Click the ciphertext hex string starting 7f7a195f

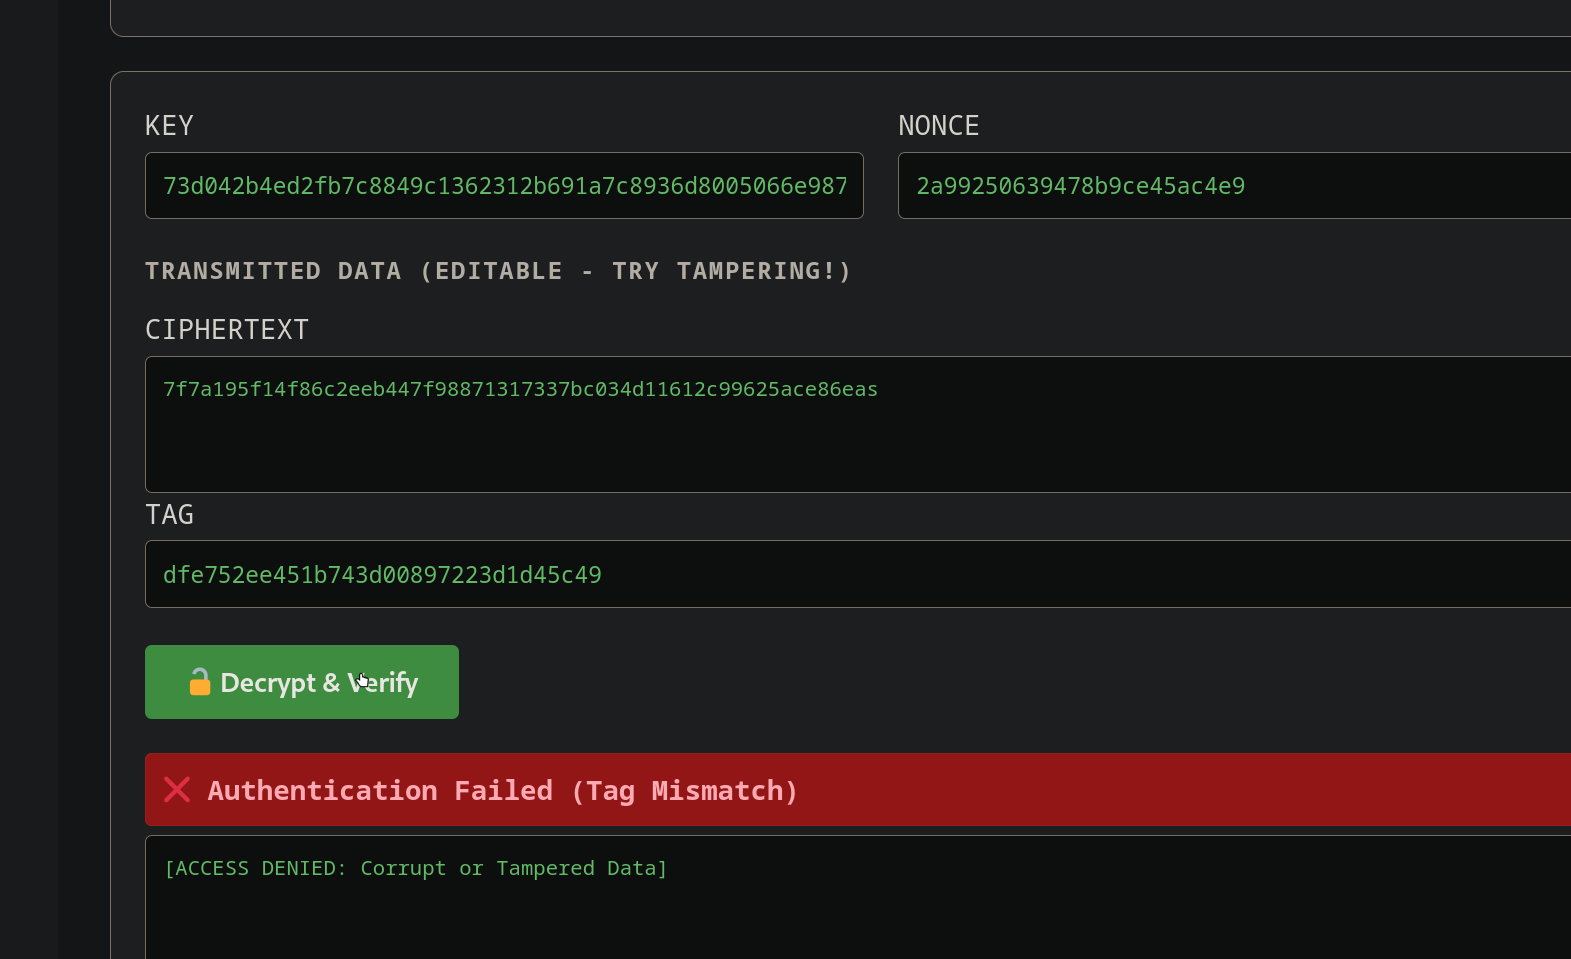point(520,389)
